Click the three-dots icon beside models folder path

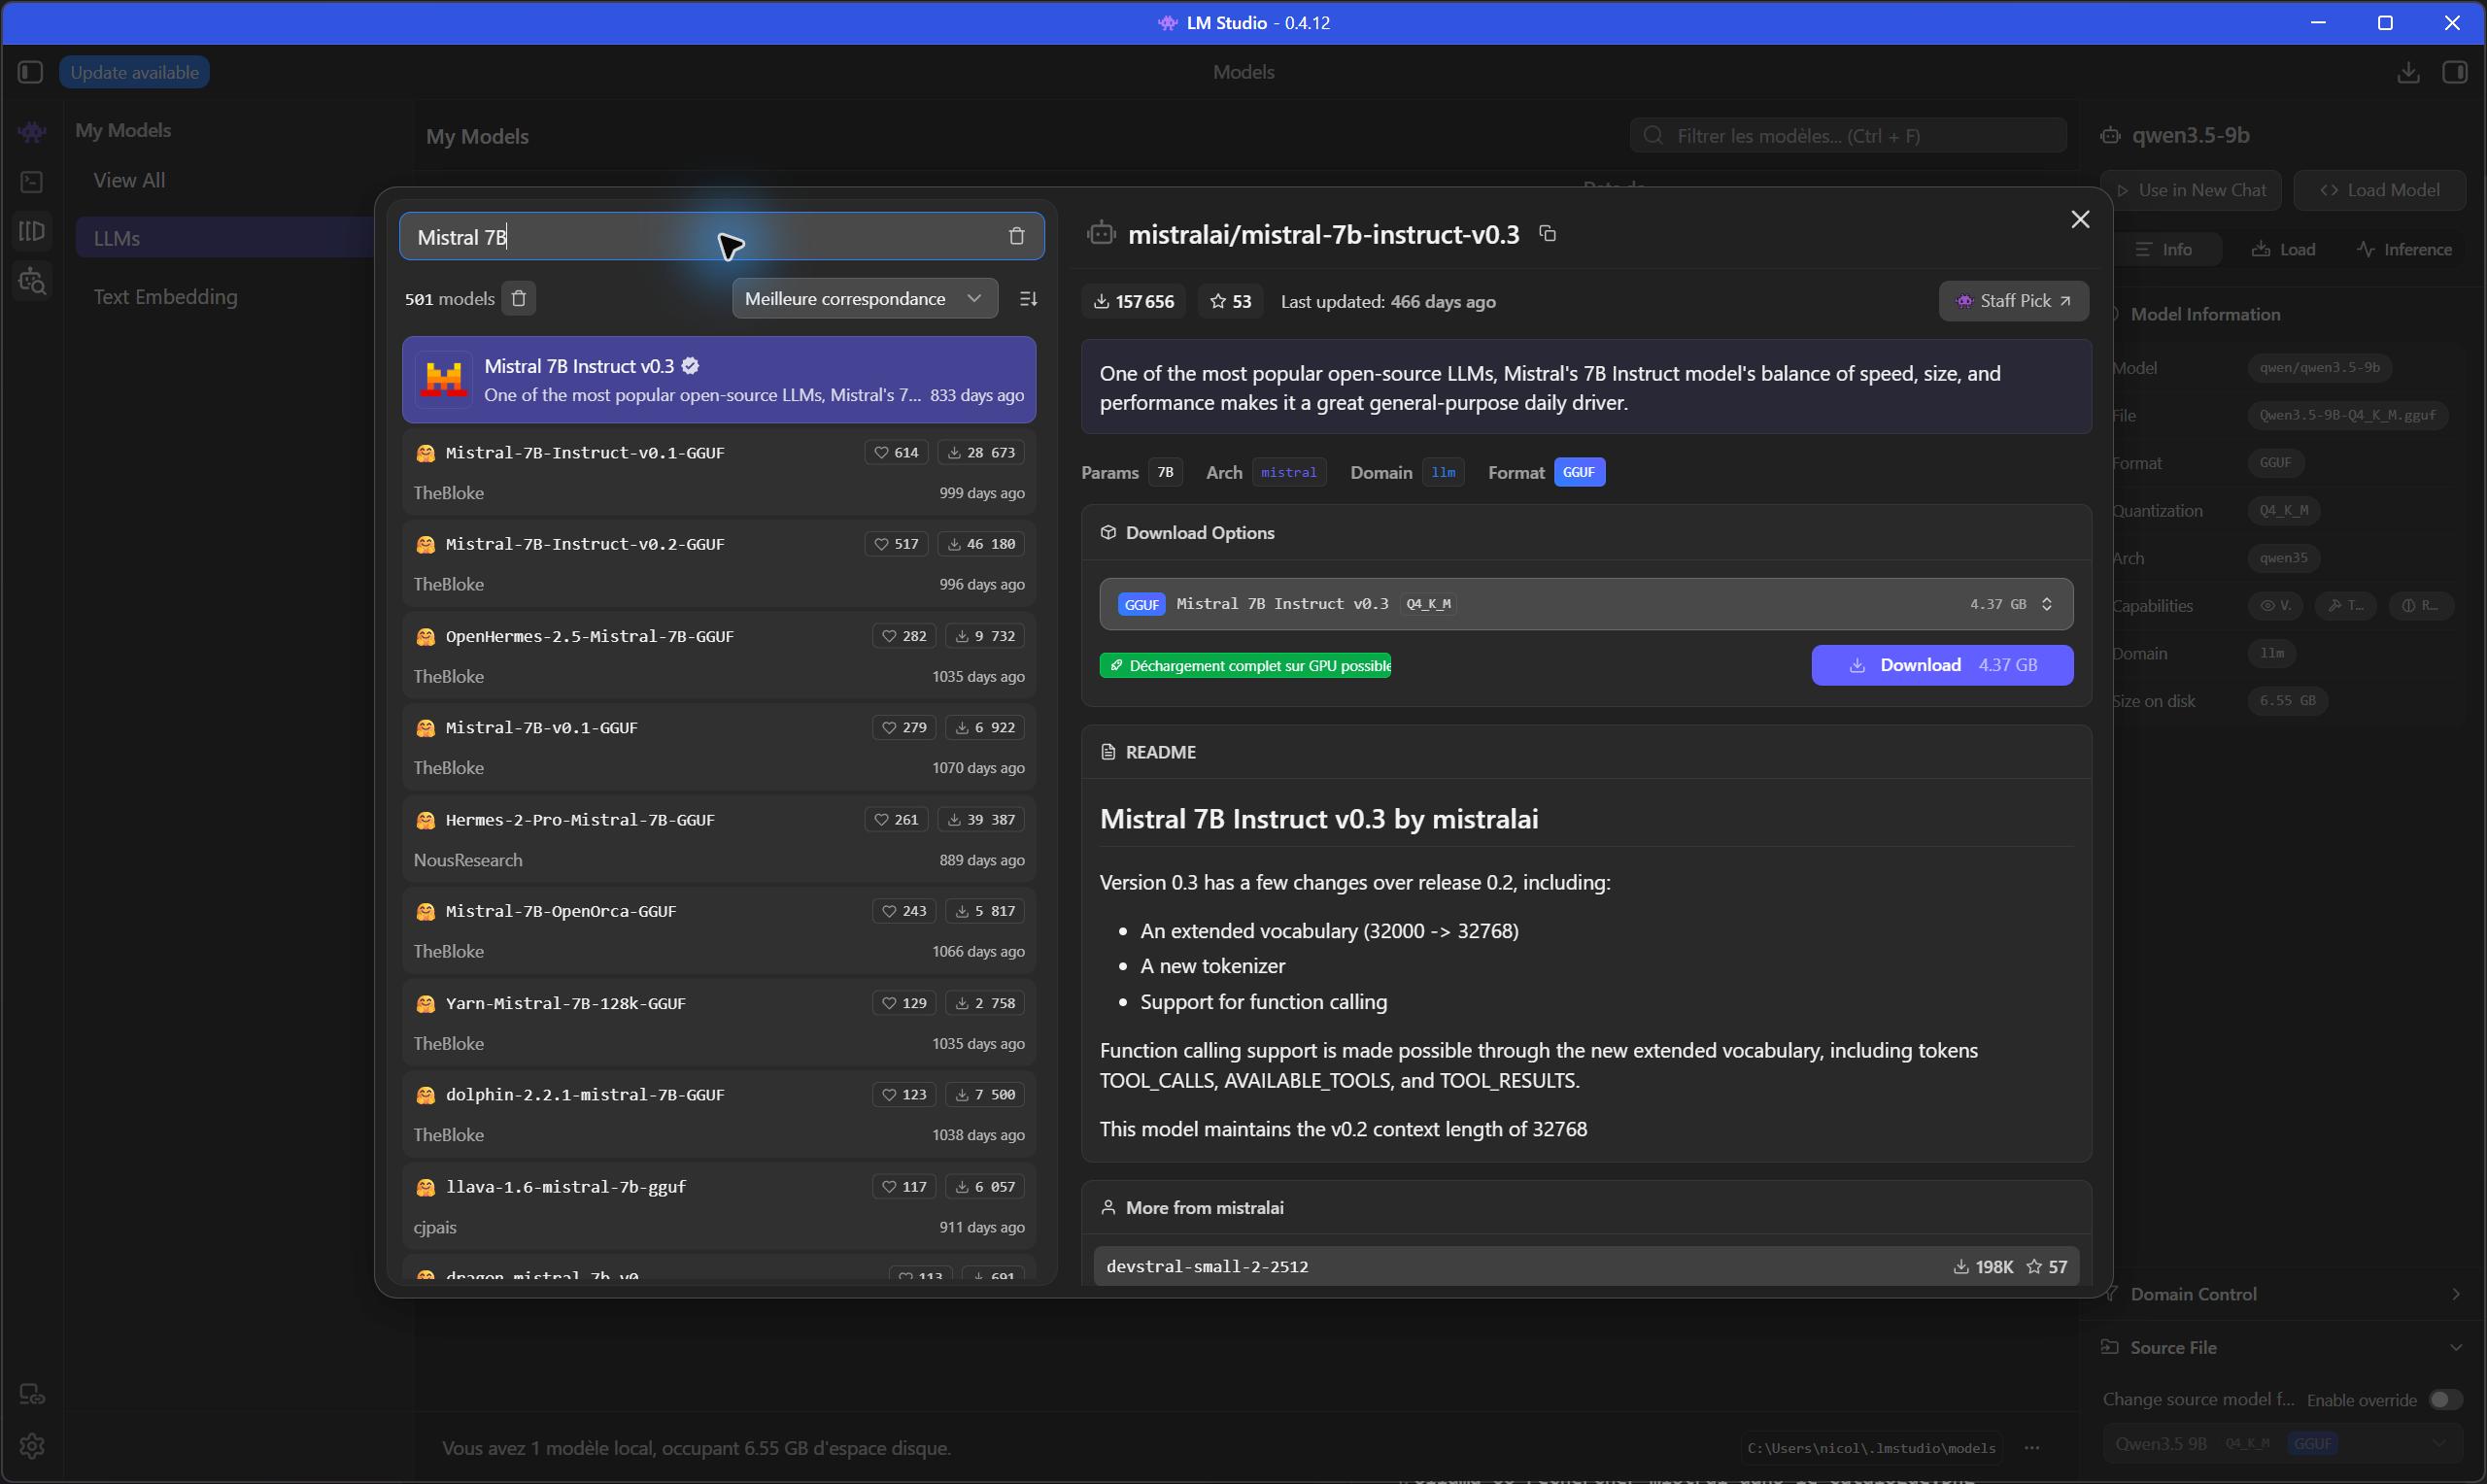point(2031,1447)
